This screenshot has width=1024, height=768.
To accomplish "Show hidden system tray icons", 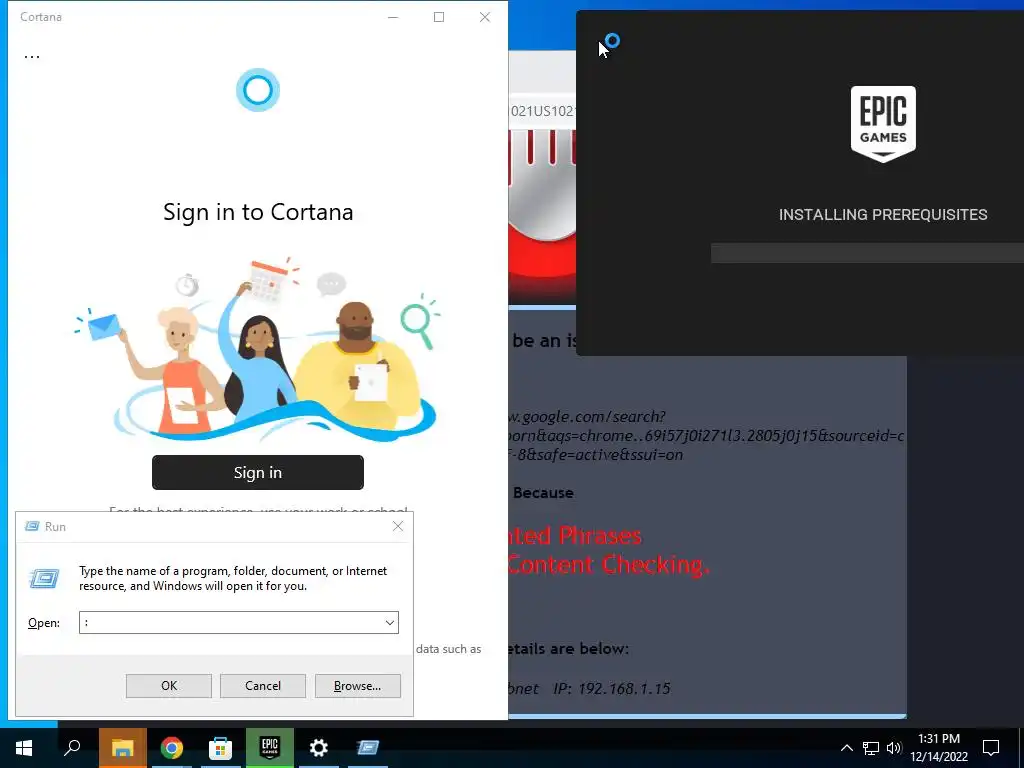I will pos(846,748).
